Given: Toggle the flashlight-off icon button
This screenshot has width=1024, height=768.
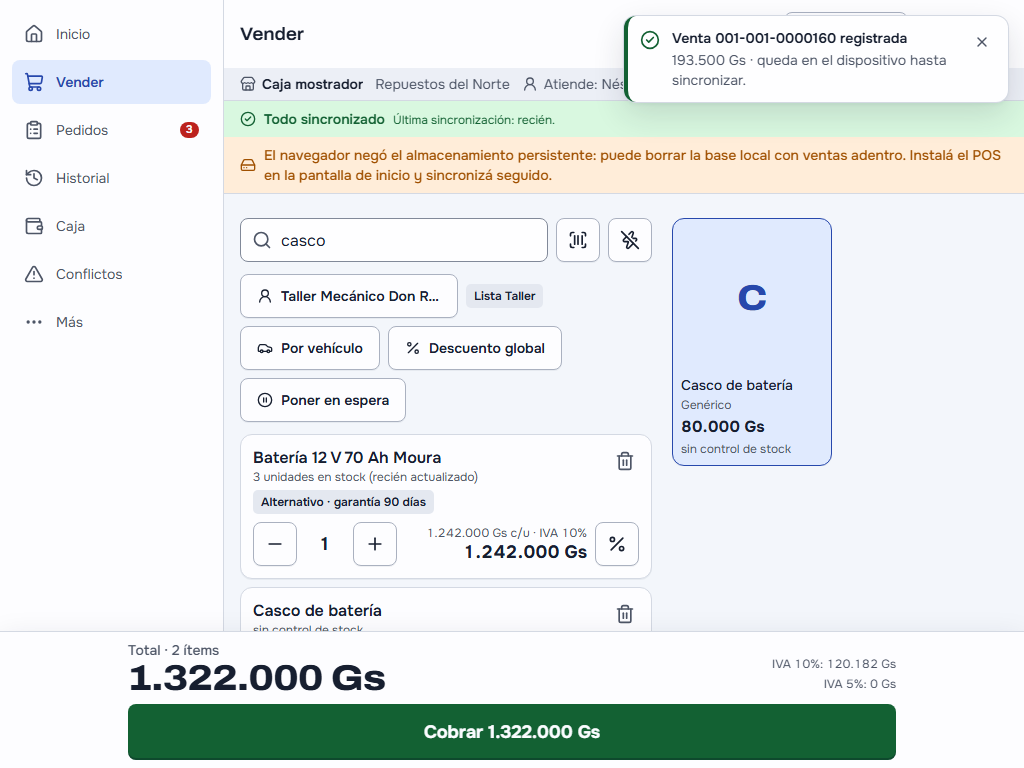Looking at the screenshot, I should pos(630,240).
